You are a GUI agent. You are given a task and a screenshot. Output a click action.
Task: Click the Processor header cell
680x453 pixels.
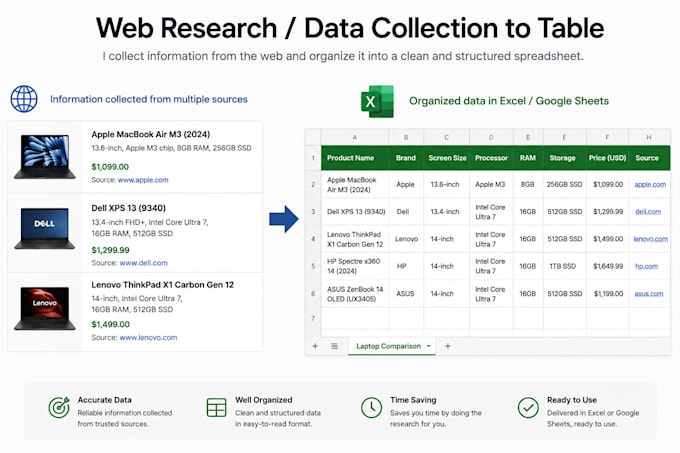coord(491,158)
